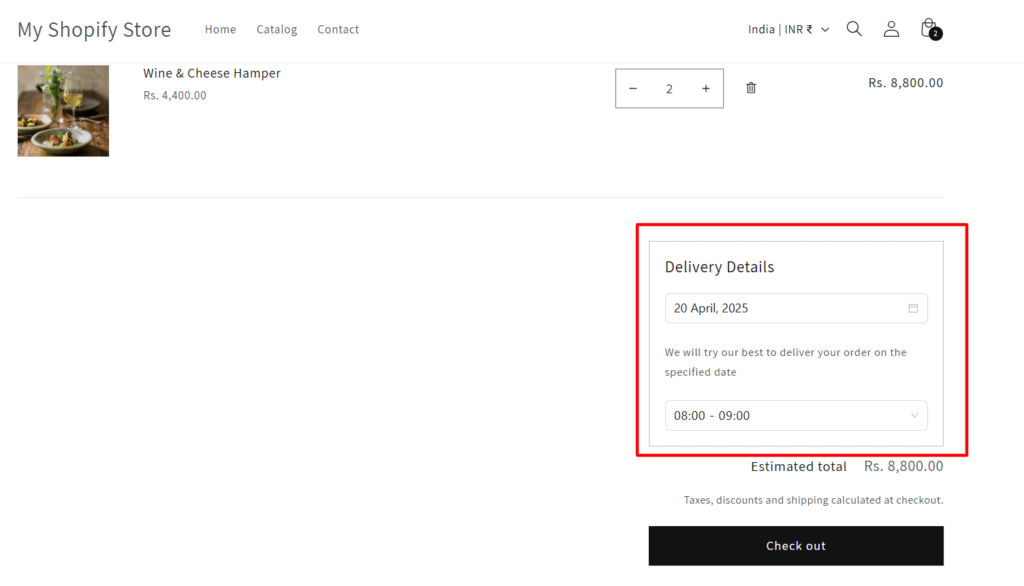Click the quantity number field showing 2
Screen dimensions: 1024x586
[x=669, y=89]
